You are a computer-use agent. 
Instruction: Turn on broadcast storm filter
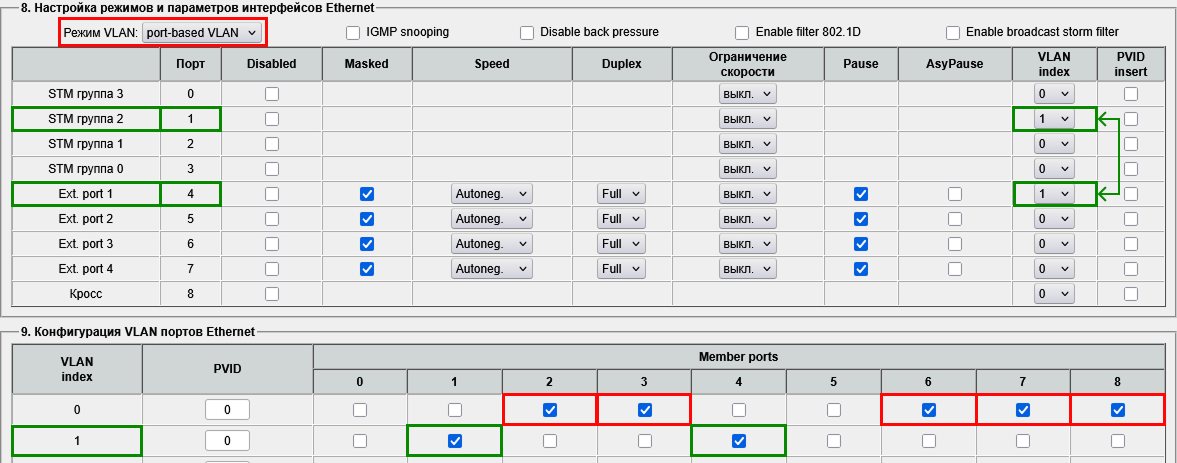tap(953, 32)
